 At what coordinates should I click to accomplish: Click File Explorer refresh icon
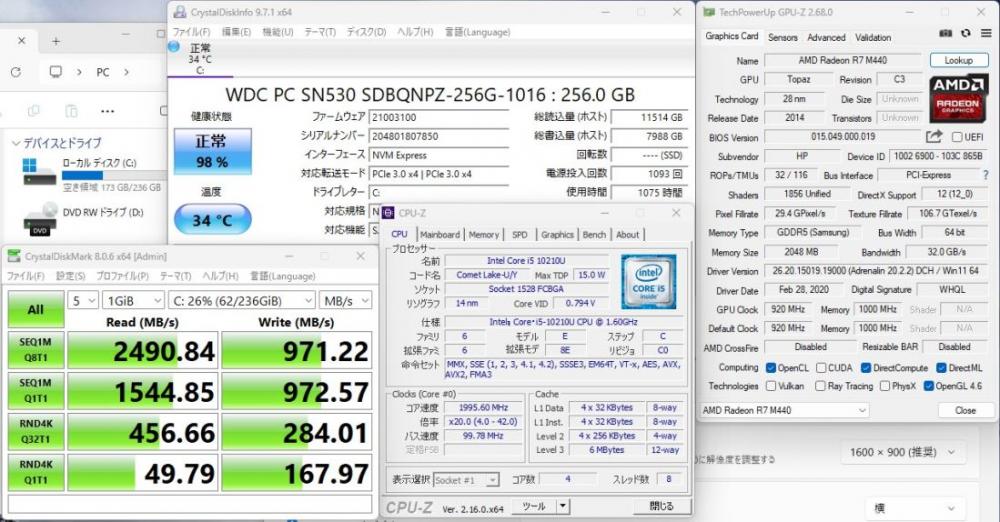point(16,72)
